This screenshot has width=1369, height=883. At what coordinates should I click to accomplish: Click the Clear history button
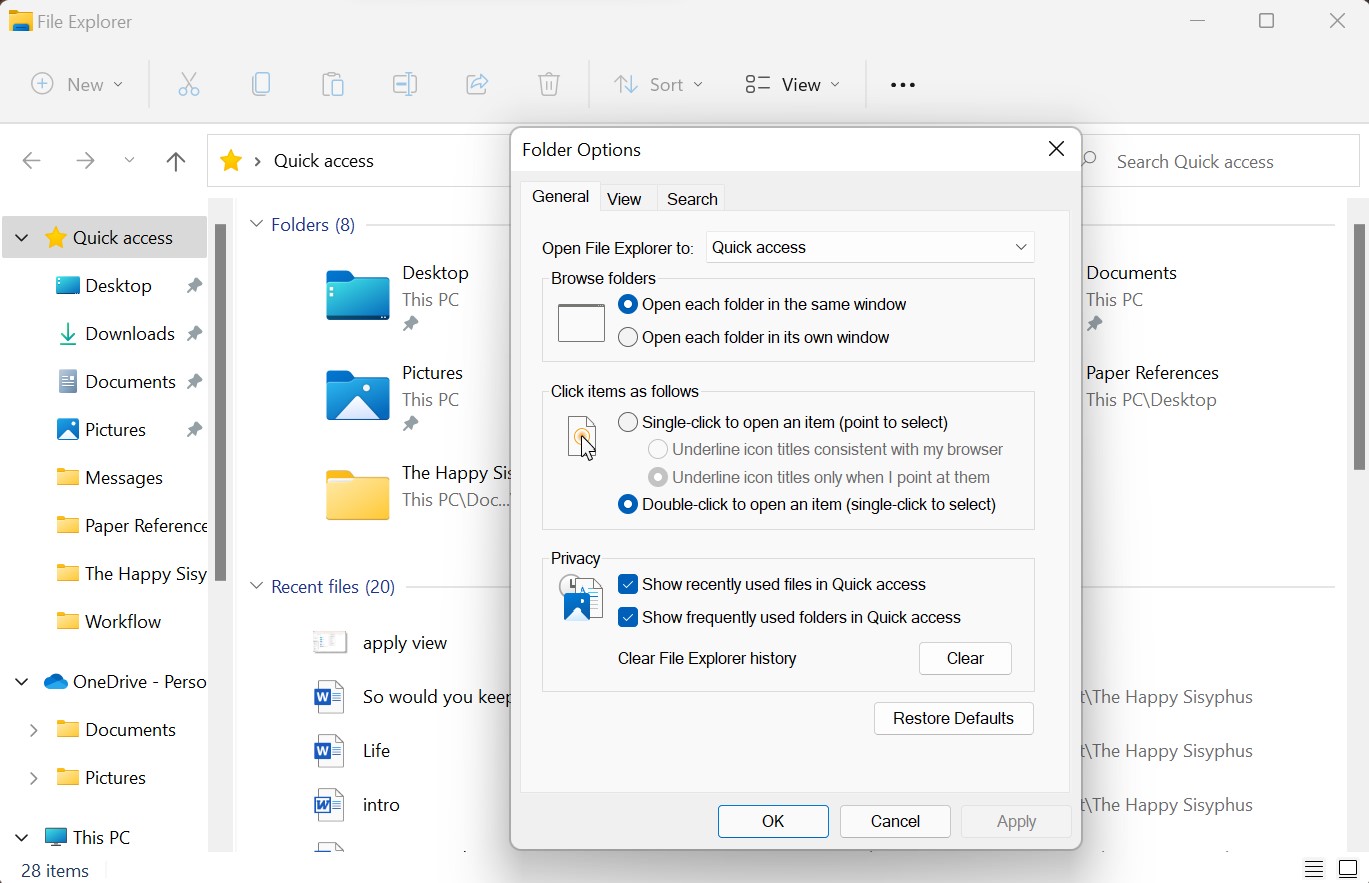pyautogui.click(x=965, y=659)
